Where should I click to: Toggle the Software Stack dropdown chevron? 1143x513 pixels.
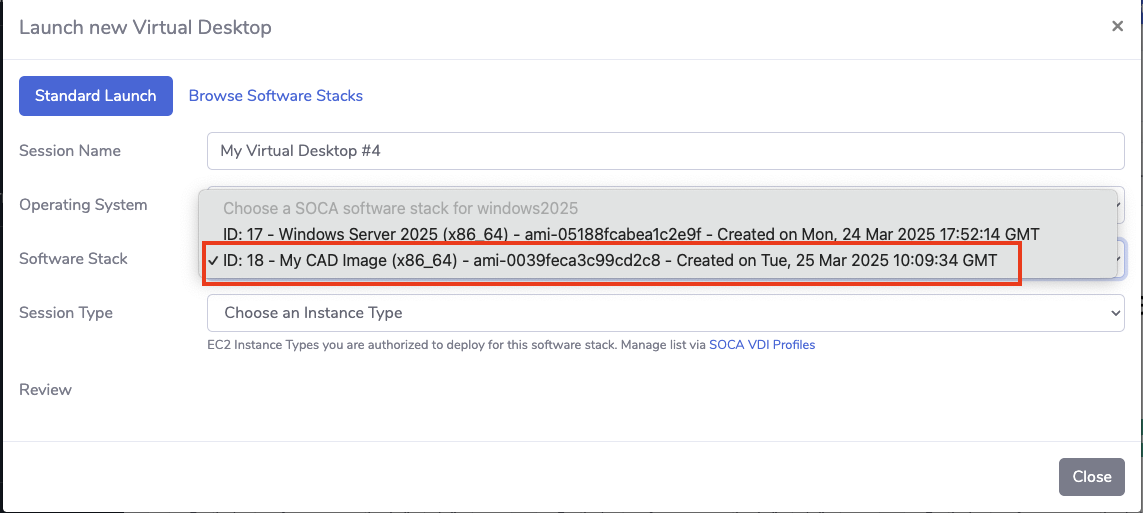tap(1117, 259)
